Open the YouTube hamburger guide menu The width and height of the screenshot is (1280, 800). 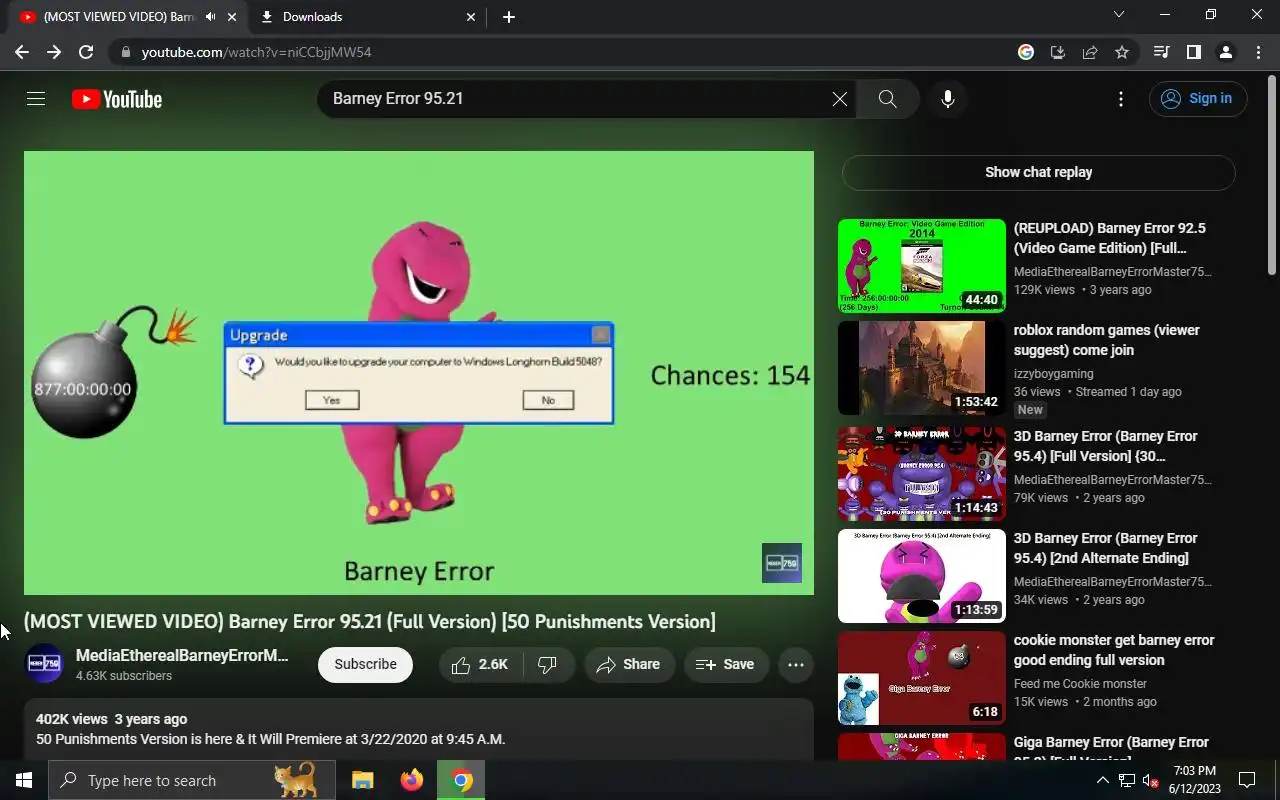tap(36, 99)
